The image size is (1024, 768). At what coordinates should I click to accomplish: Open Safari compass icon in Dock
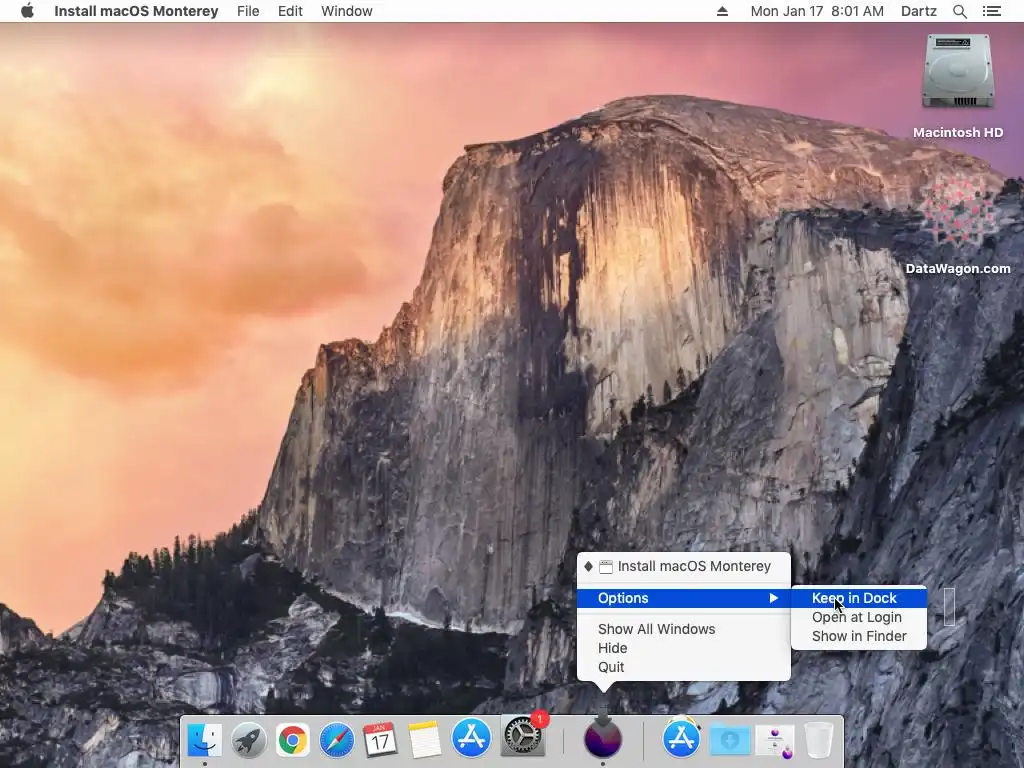(x=337, y=740)
